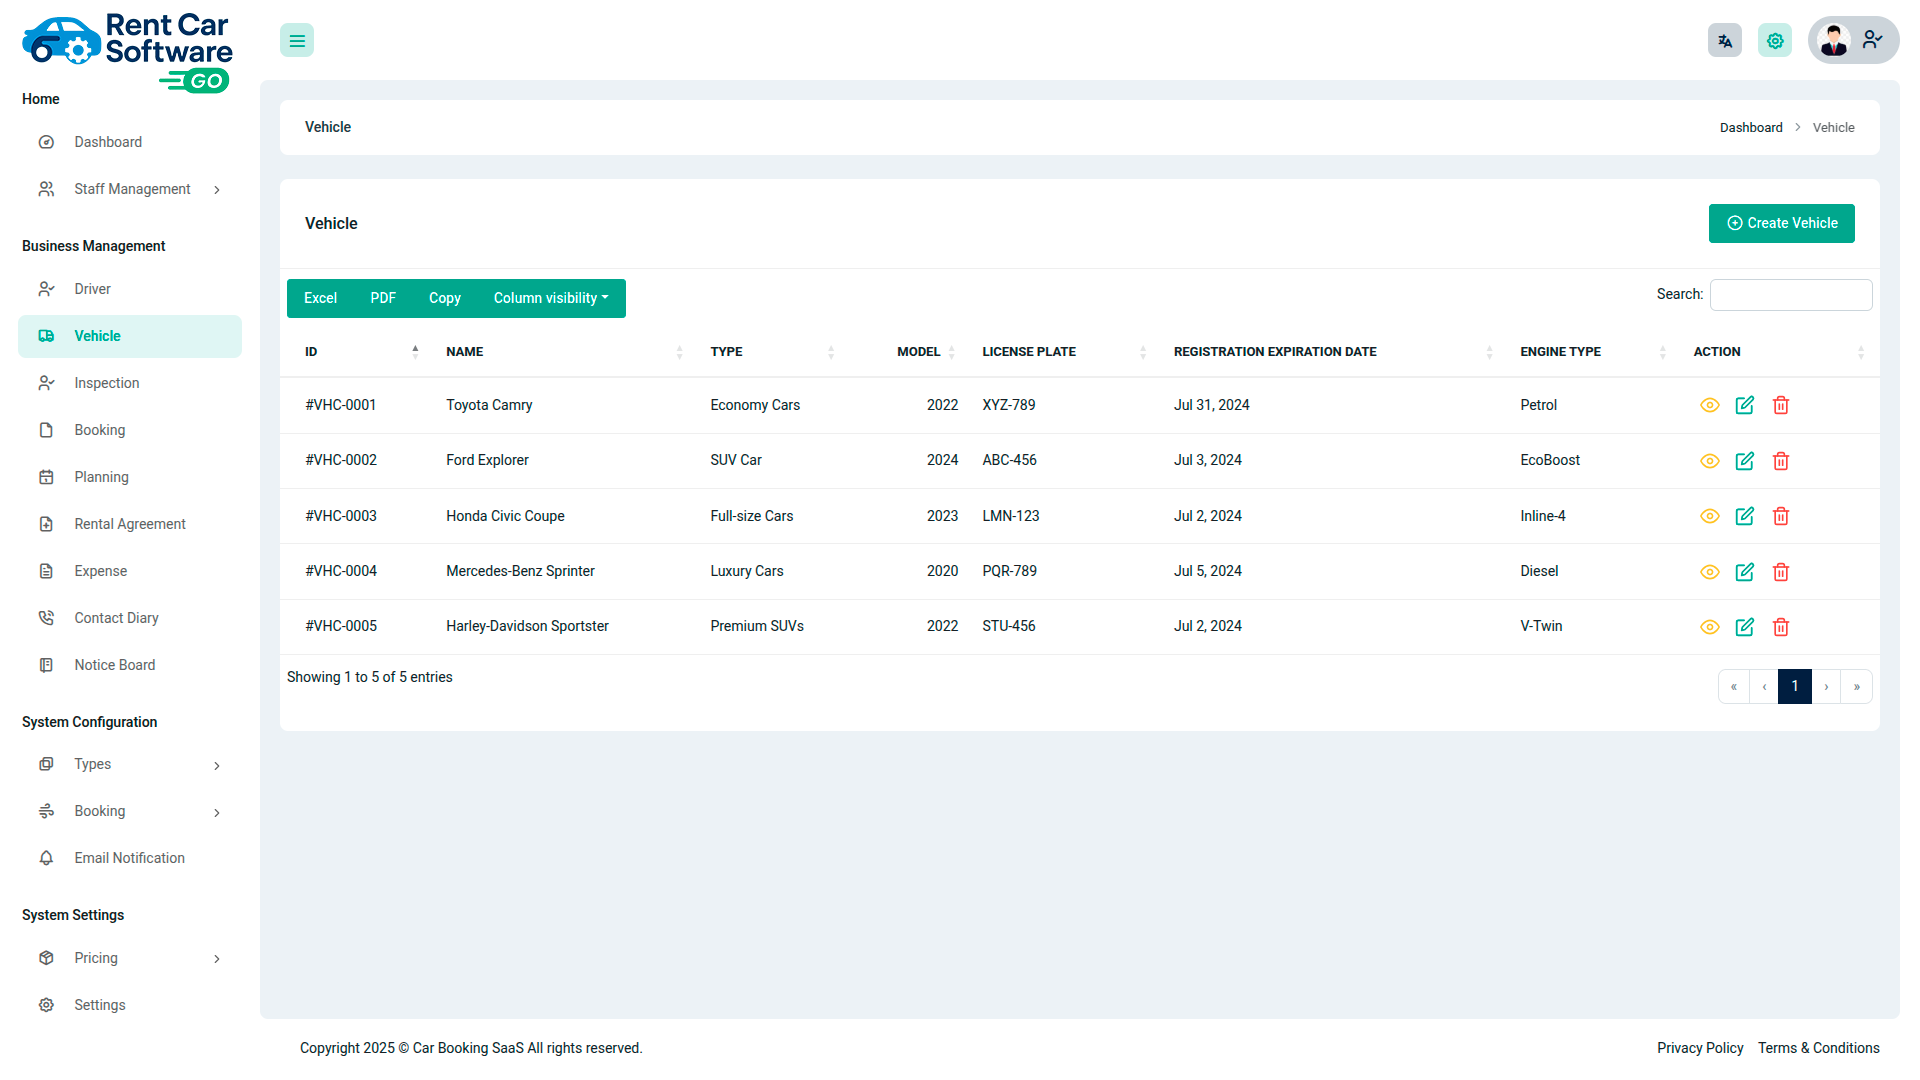
Task: Go to last page of pagination
Action: [1857, 686]
